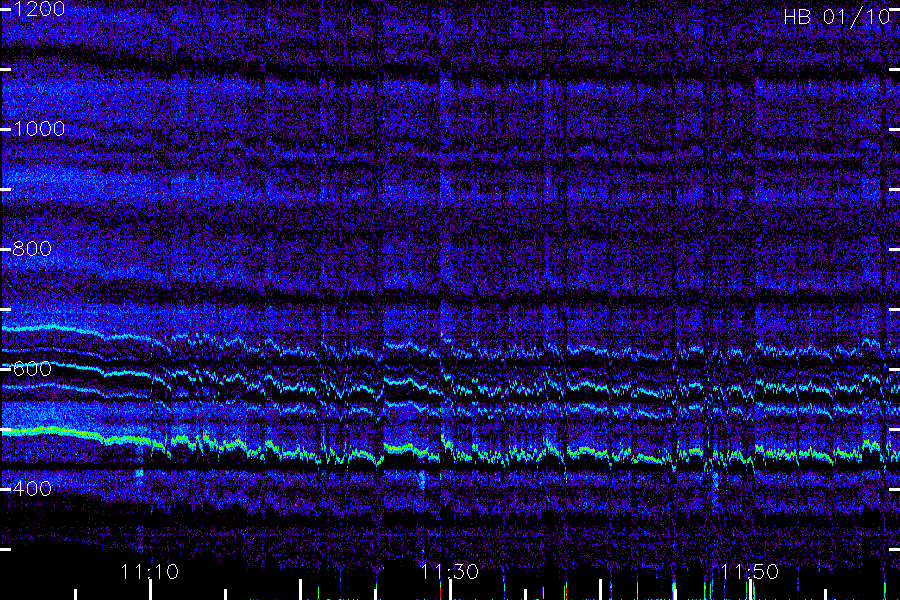Click the 1000 frequency axis label

38,129
